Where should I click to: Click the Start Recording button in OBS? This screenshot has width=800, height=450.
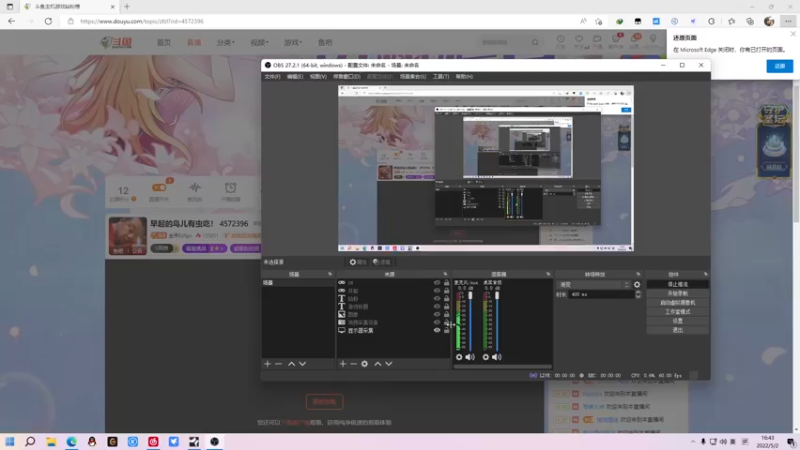point(678,294)
